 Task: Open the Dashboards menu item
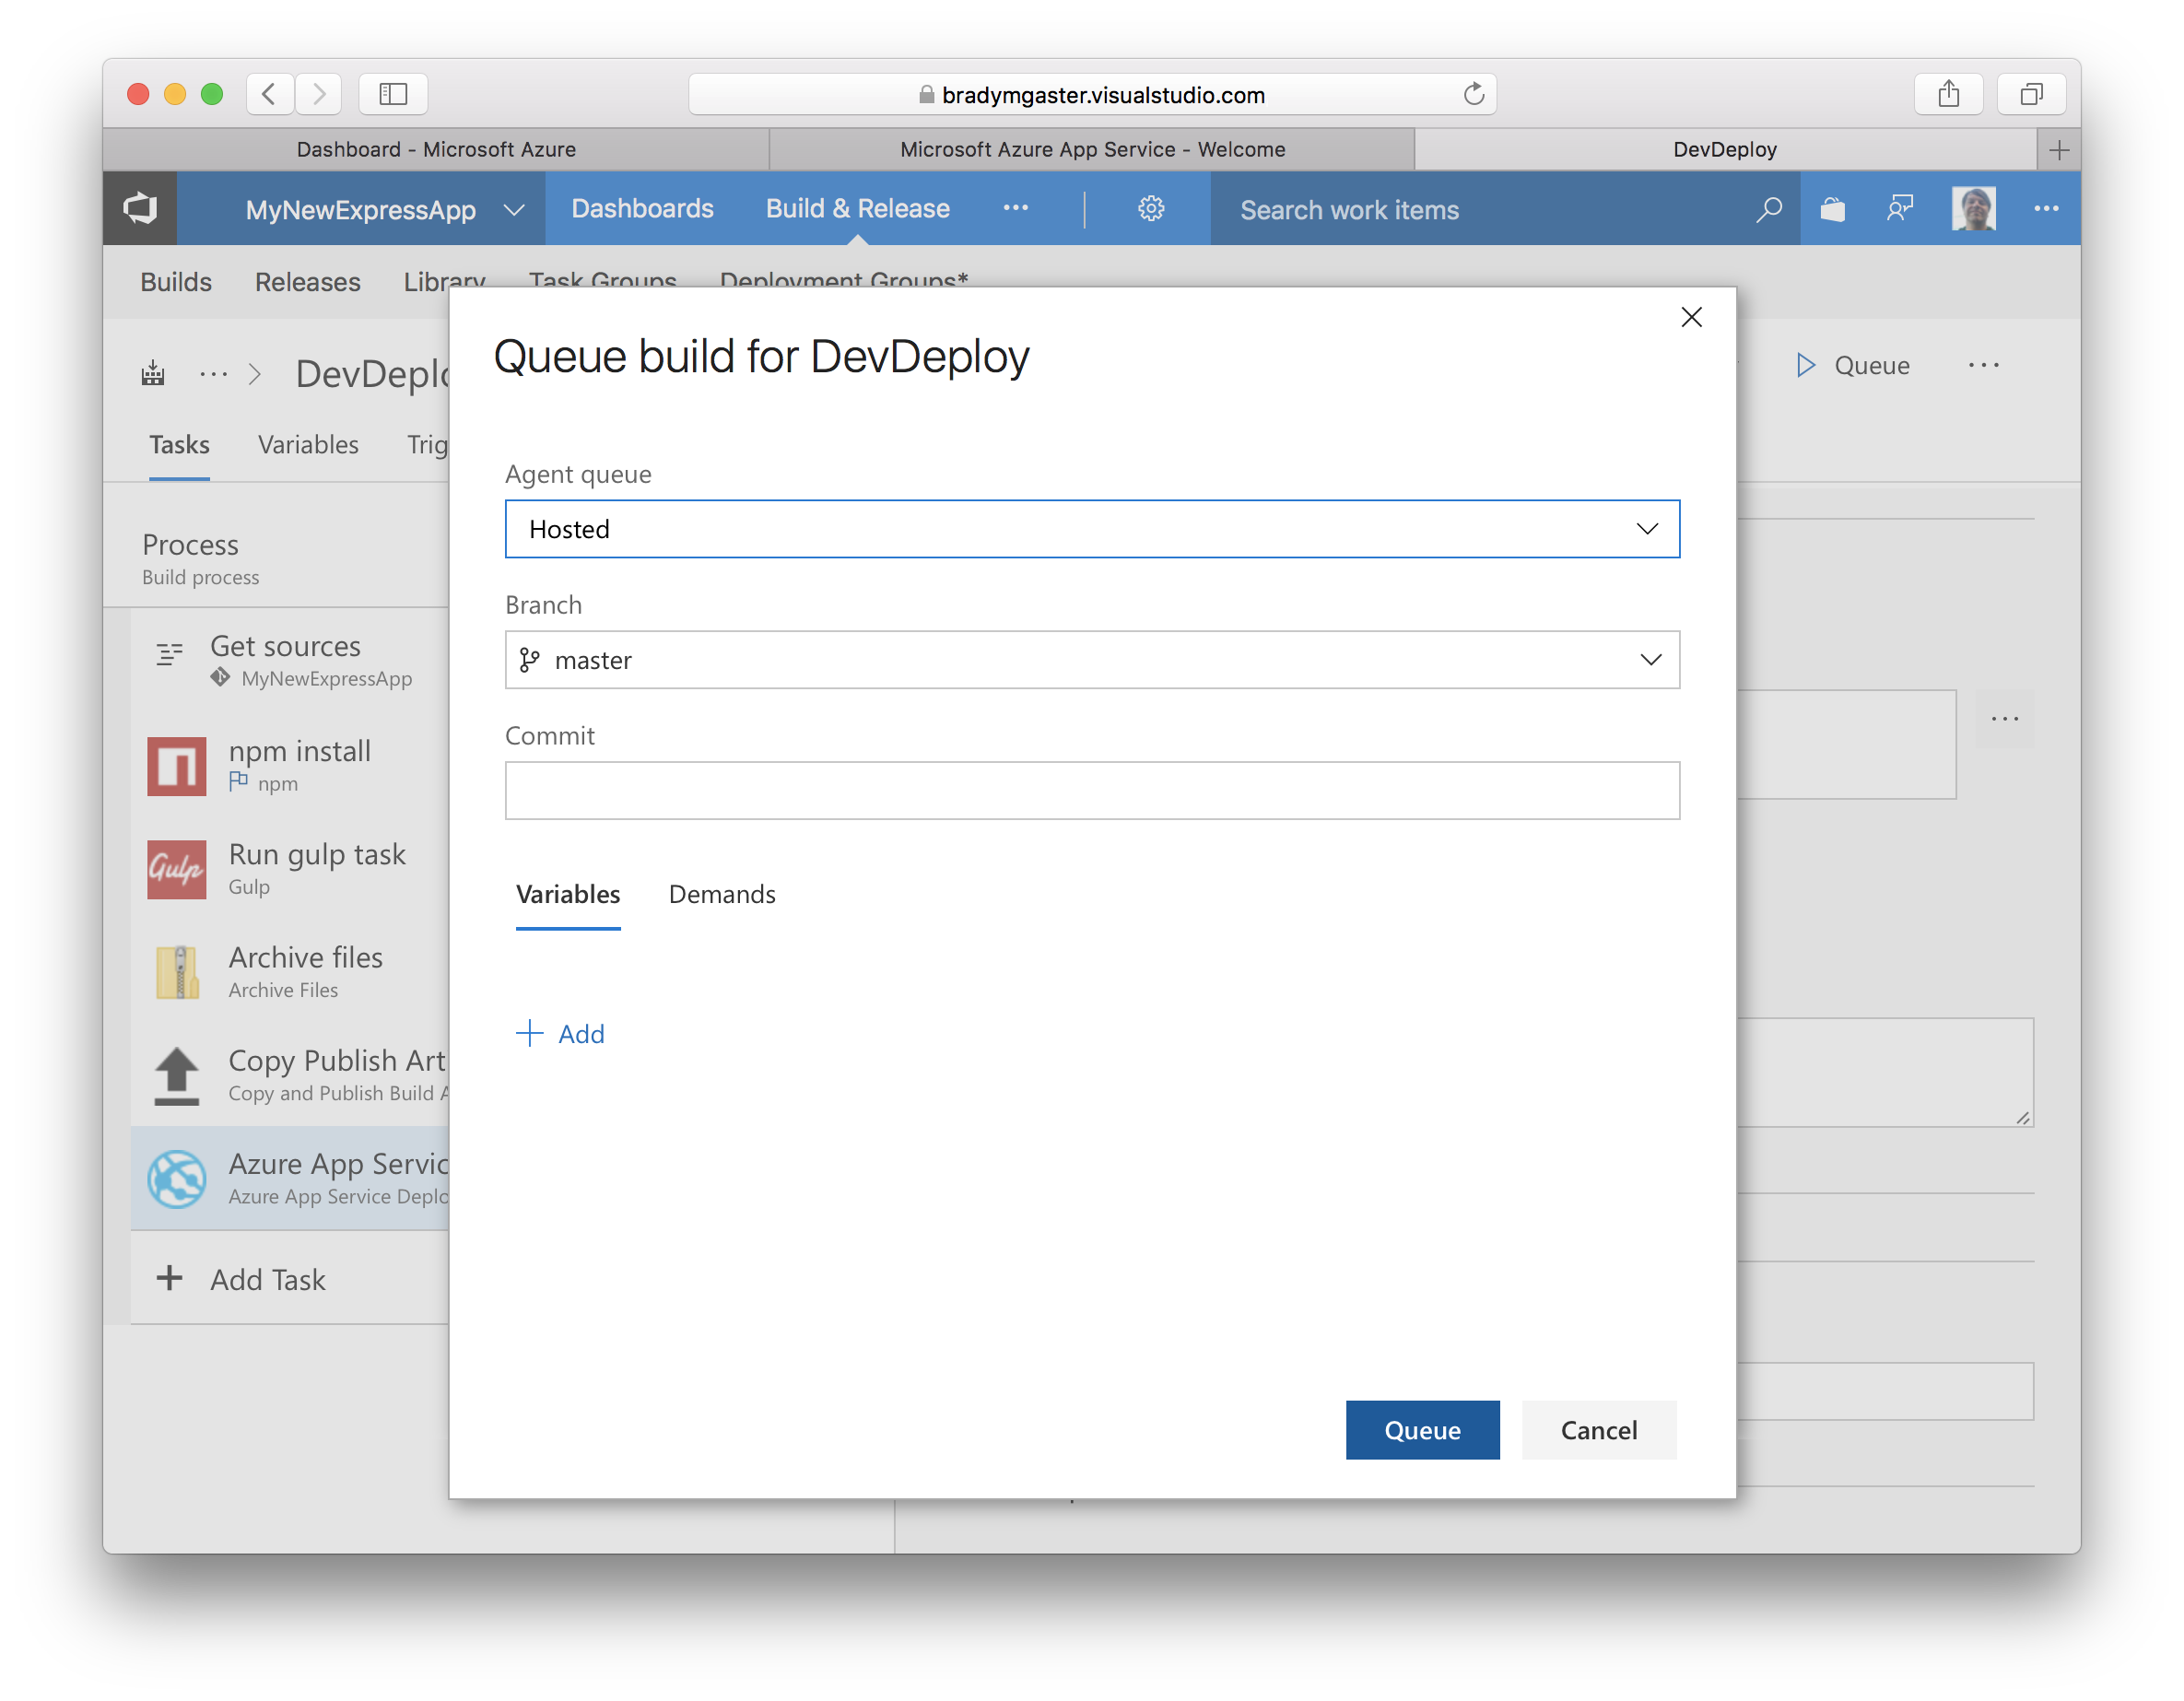pos(642,208)
